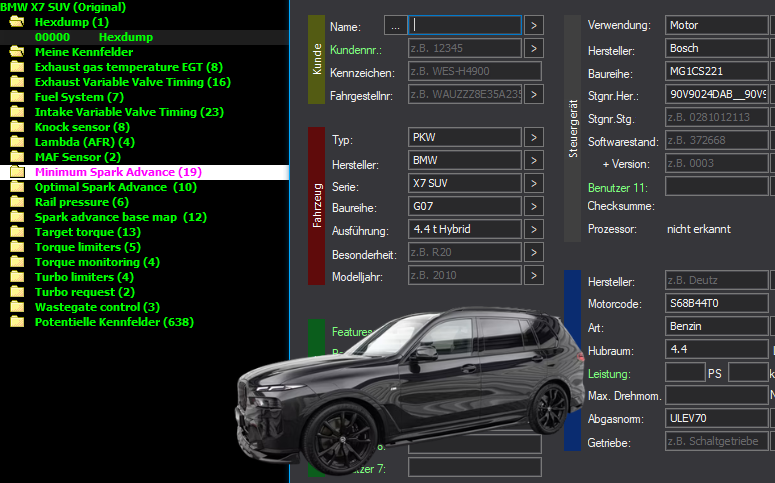Click the Target torque folder icon
775x483 pixels.
(17, 232)
